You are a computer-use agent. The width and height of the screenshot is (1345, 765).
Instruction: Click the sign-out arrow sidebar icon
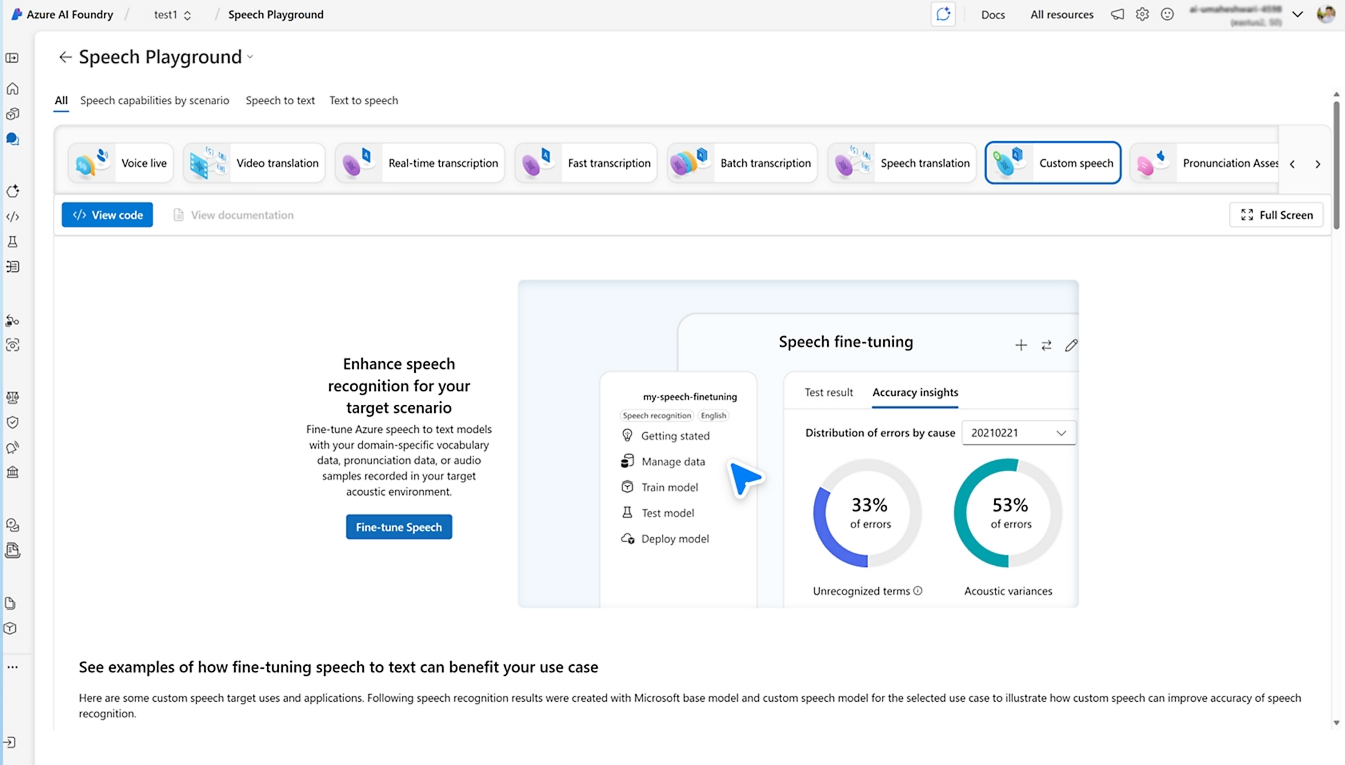click(10, 743)
